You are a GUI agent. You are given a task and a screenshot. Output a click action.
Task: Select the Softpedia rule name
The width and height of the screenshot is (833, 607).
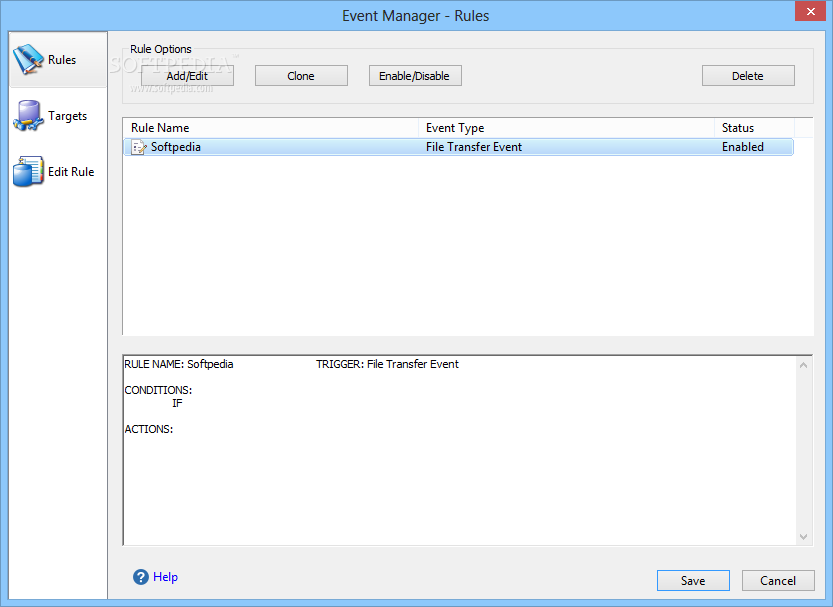pyautogui.click(x=176, y=147)
